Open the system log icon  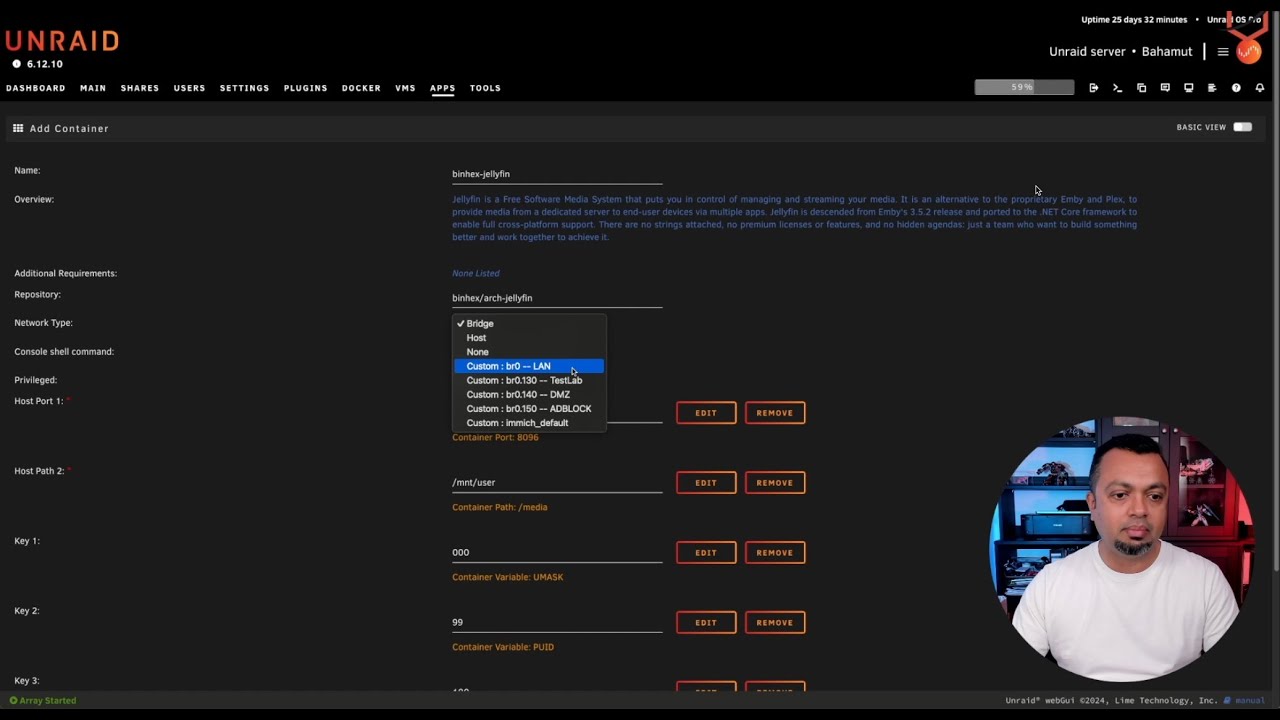pyautogui.click(x=1212, y=88)
